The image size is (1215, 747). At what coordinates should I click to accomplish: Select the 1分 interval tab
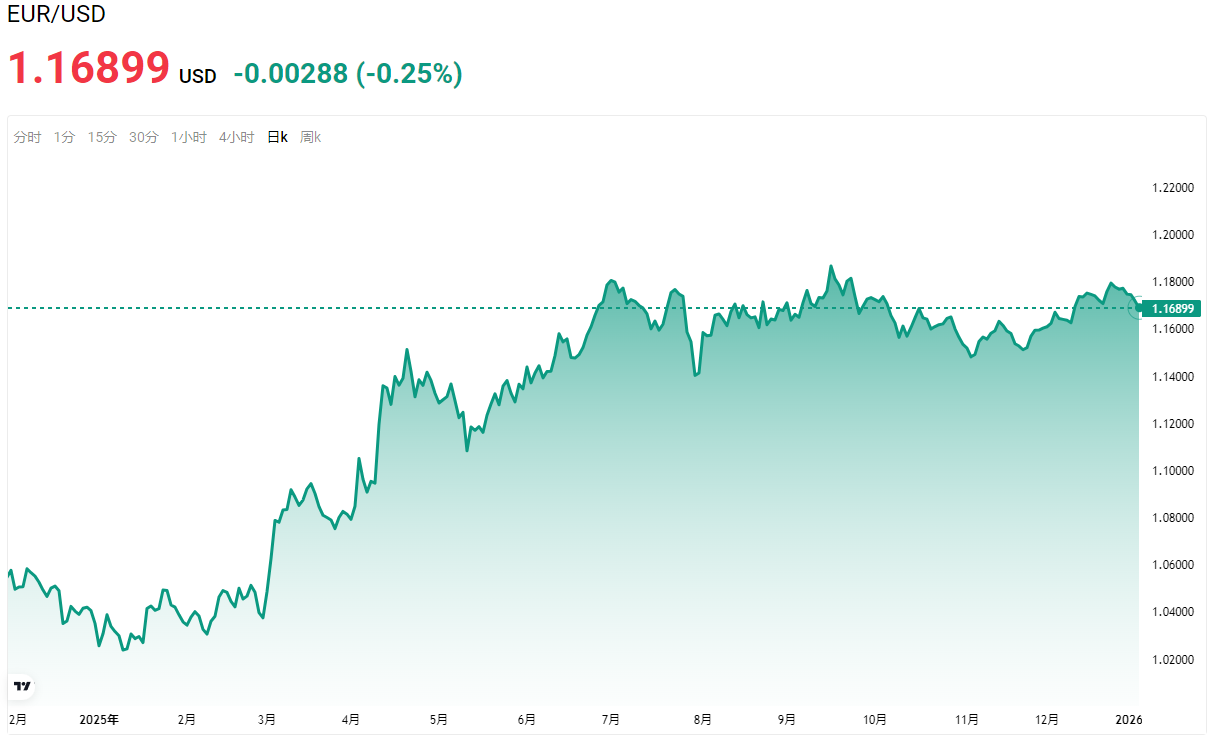click(64, 138)
